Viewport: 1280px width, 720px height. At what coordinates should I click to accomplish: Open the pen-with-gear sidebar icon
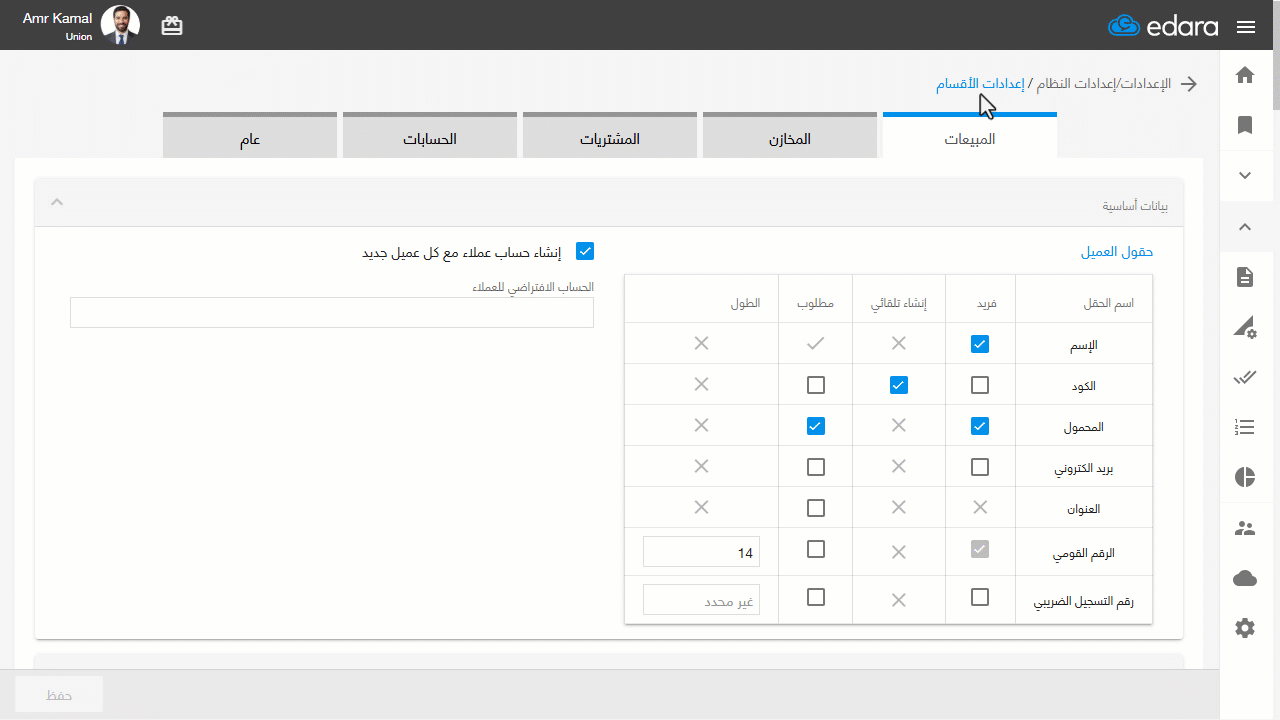(1245, 327)
